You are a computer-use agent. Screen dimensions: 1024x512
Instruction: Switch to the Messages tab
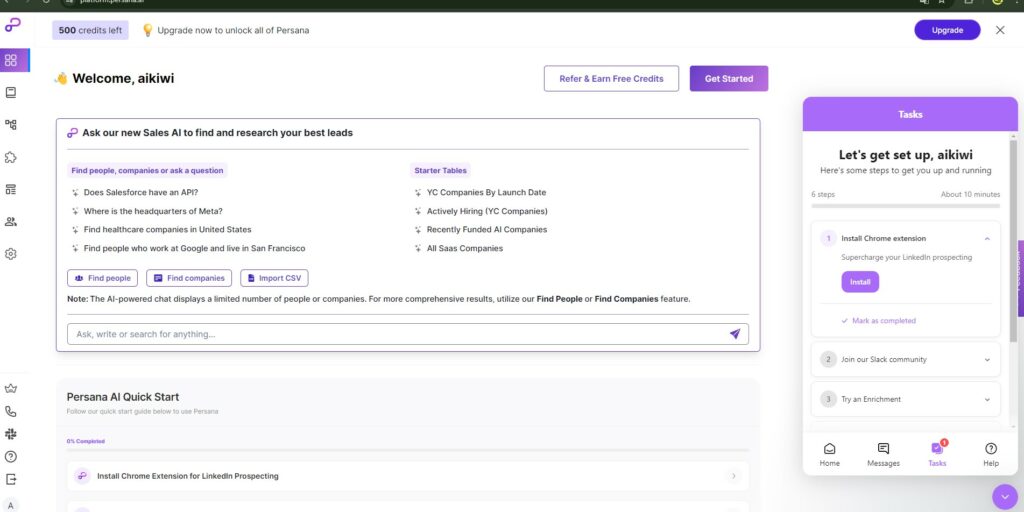[x=883, y=455]
